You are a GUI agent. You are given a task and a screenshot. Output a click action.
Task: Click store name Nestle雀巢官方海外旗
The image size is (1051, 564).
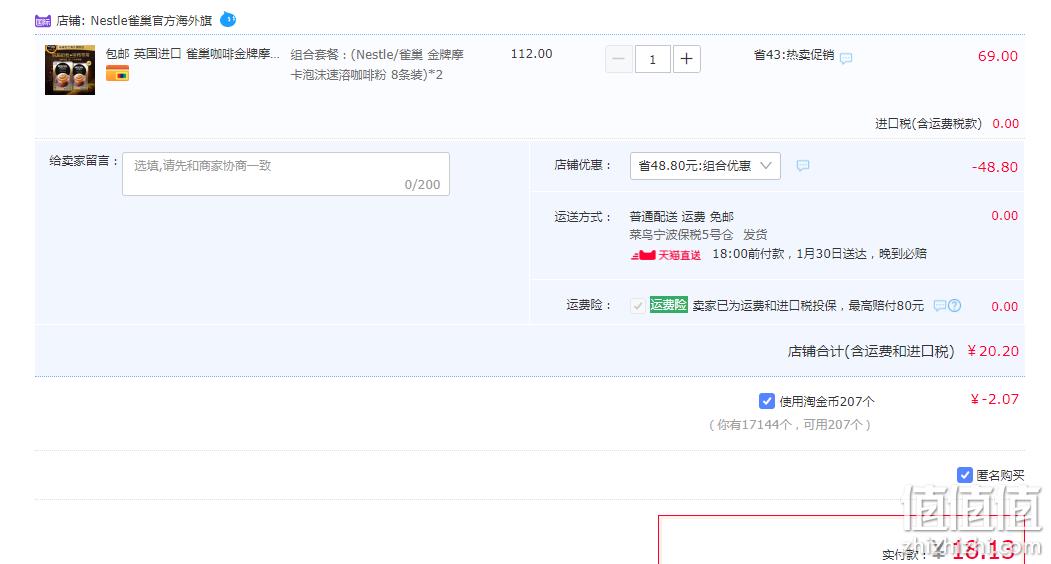pyautogui.click(x=151, y=21)
